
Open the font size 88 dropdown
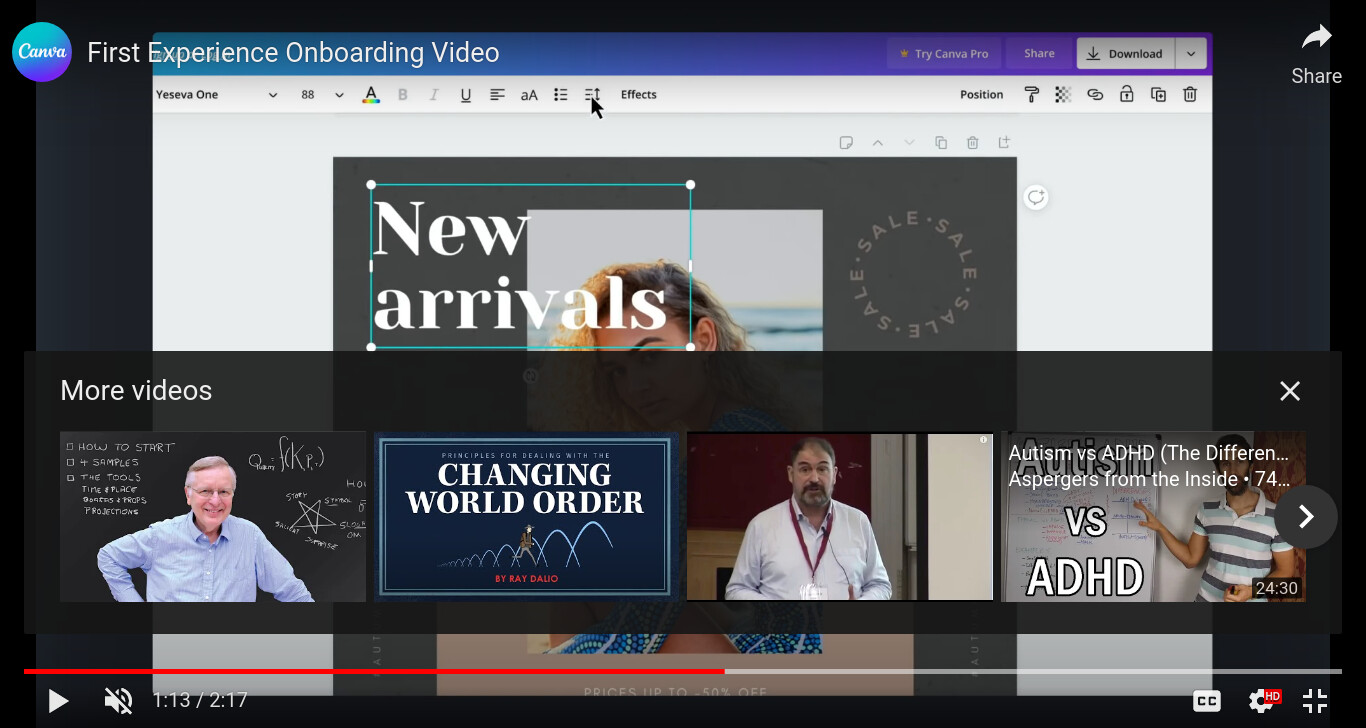pos(322,95)
